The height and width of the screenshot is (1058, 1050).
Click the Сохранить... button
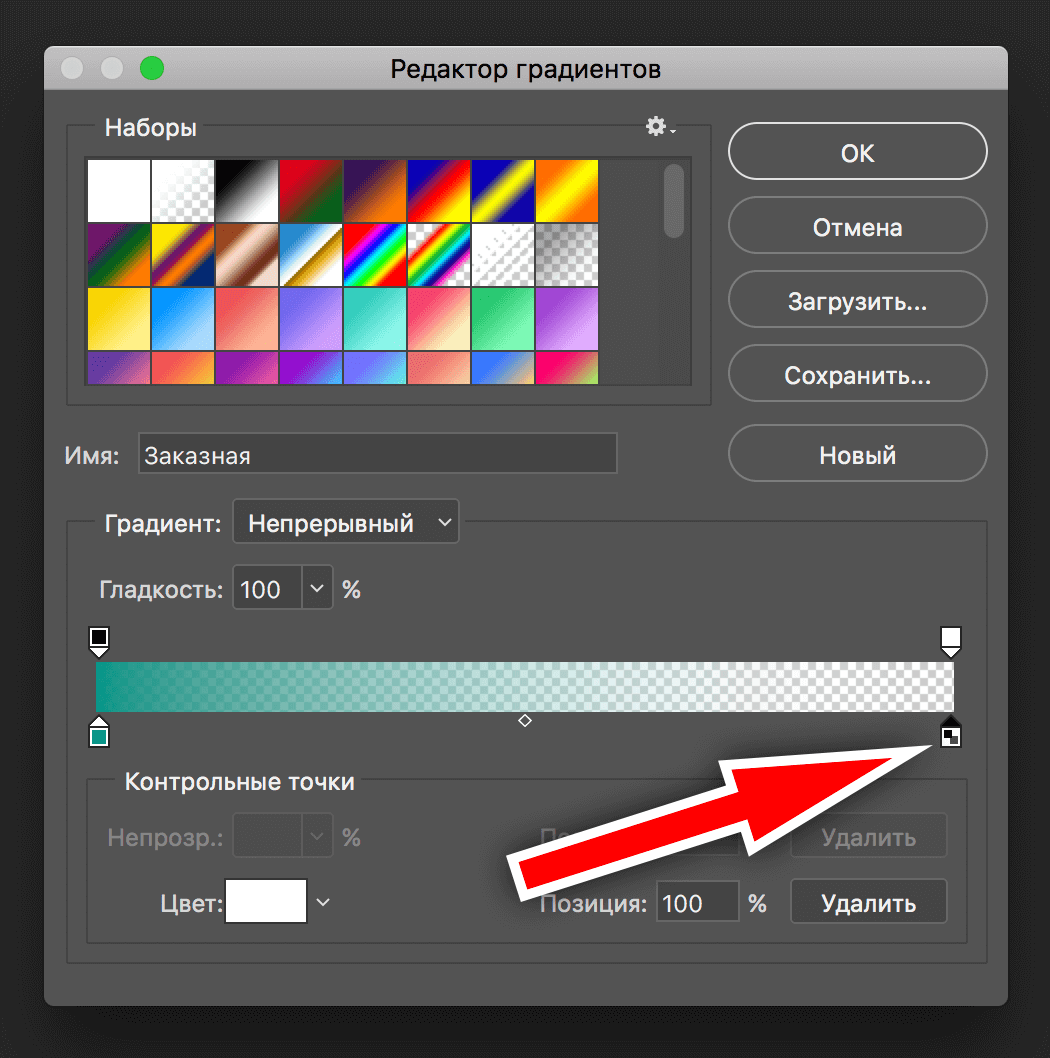(857, 376)
